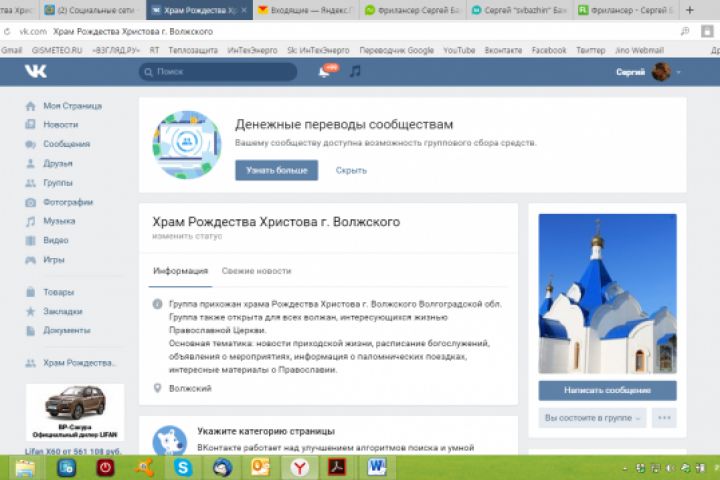Open the three-dots more actions button
Viewport: 720px width, 480px height.
coord(664,418)
